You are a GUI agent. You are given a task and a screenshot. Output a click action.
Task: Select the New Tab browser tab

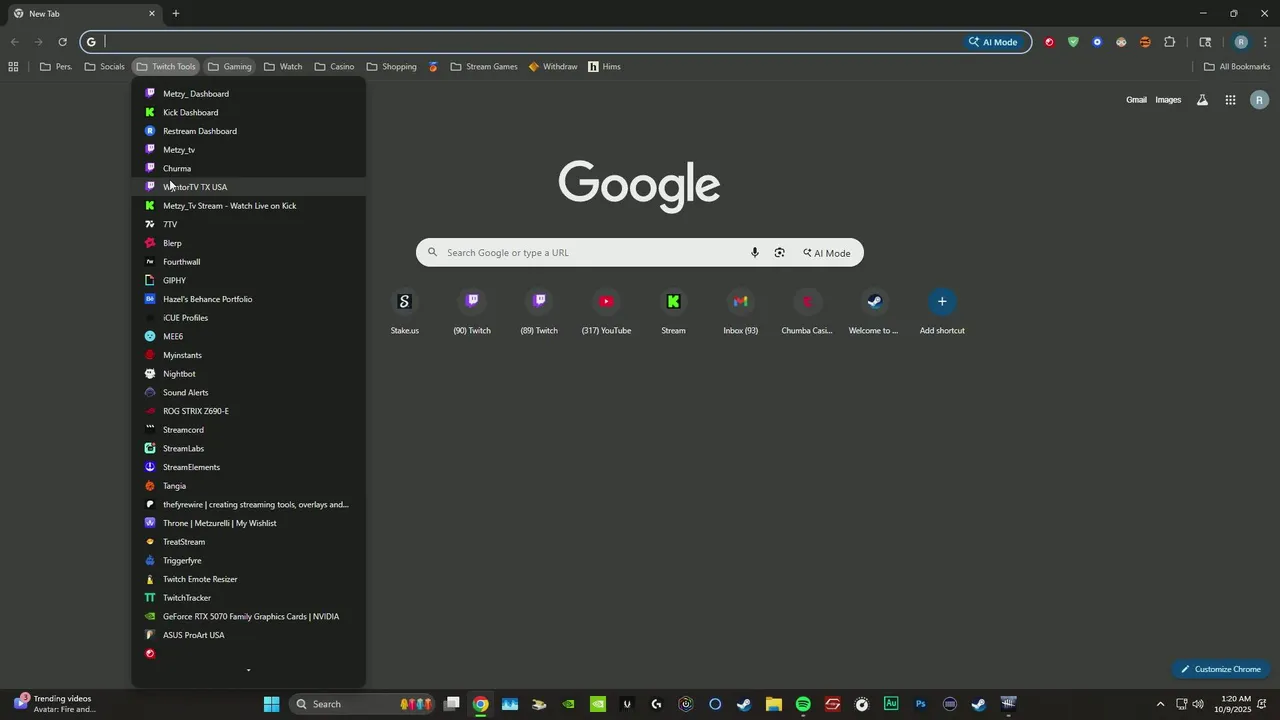(x=85, y=14)
